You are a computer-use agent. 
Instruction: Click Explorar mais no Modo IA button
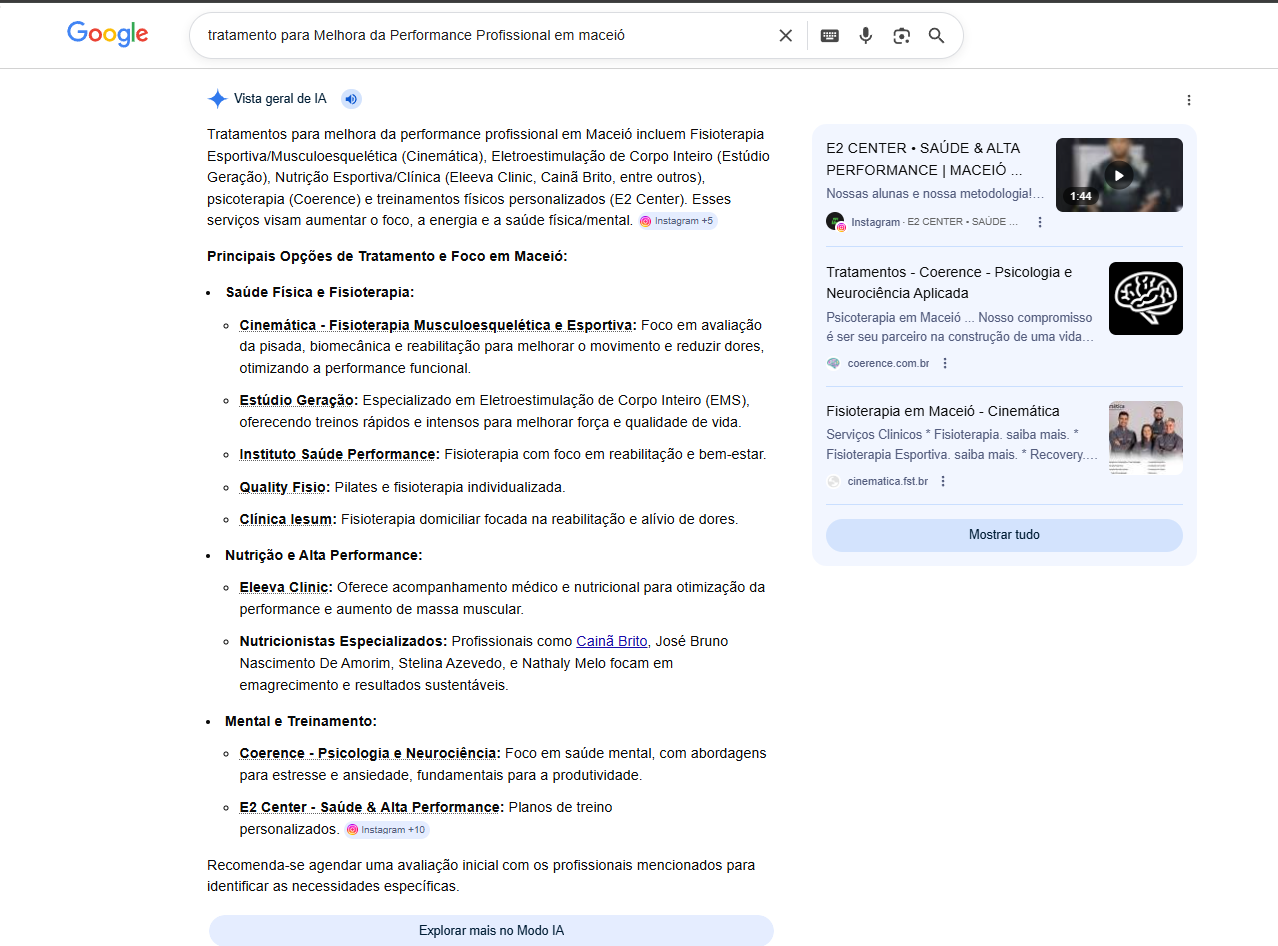click(x=491, y=931)
